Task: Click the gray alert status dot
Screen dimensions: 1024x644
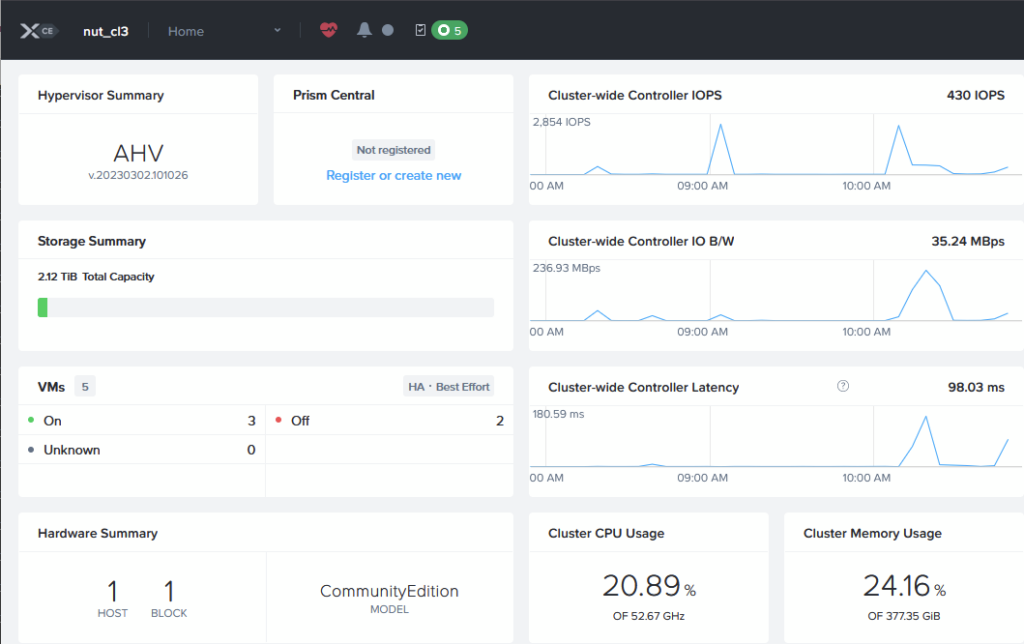Action: (387, 31)
